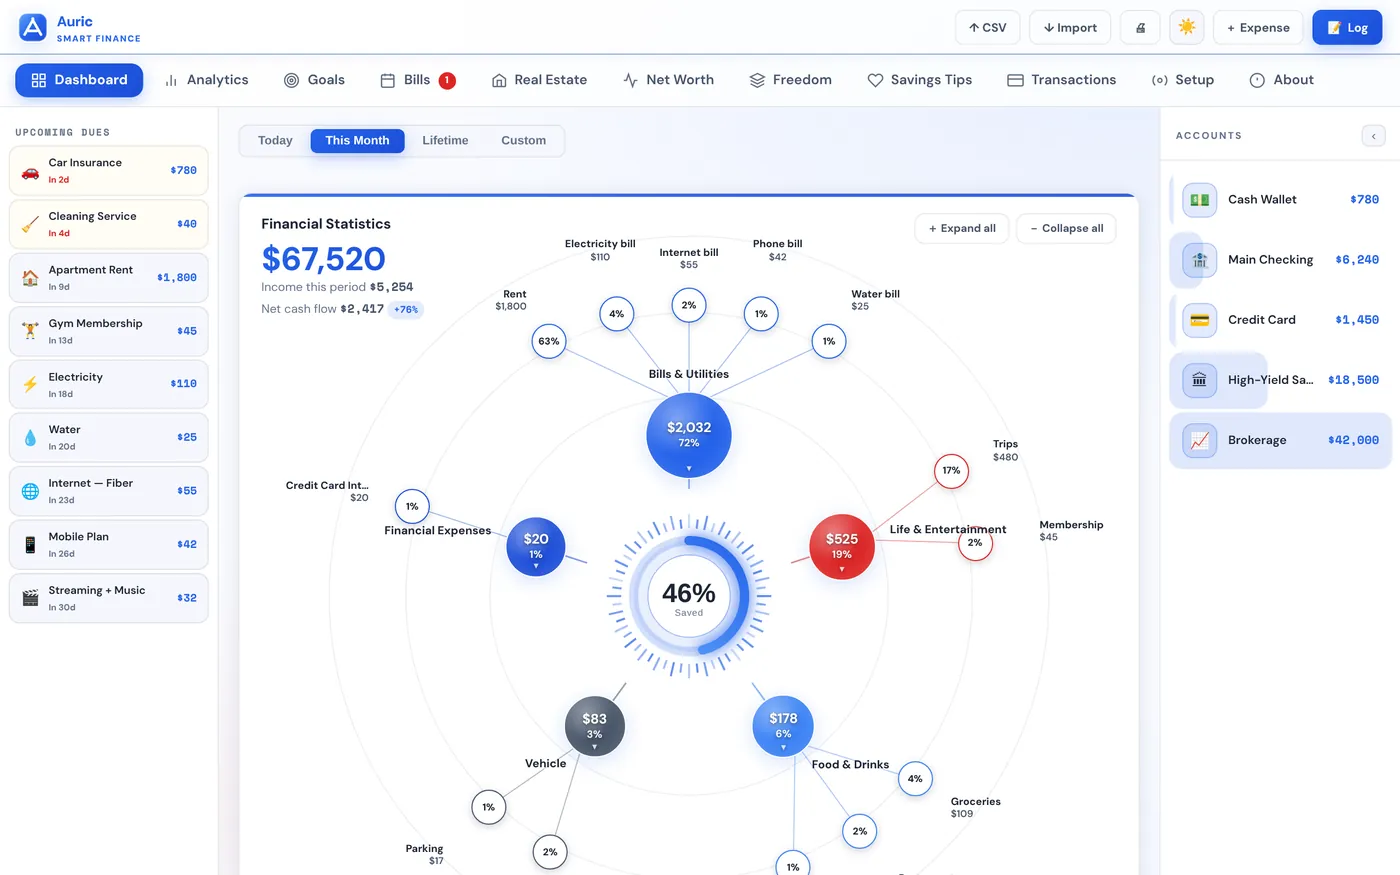Select the Today period filter

click(275, 141)
